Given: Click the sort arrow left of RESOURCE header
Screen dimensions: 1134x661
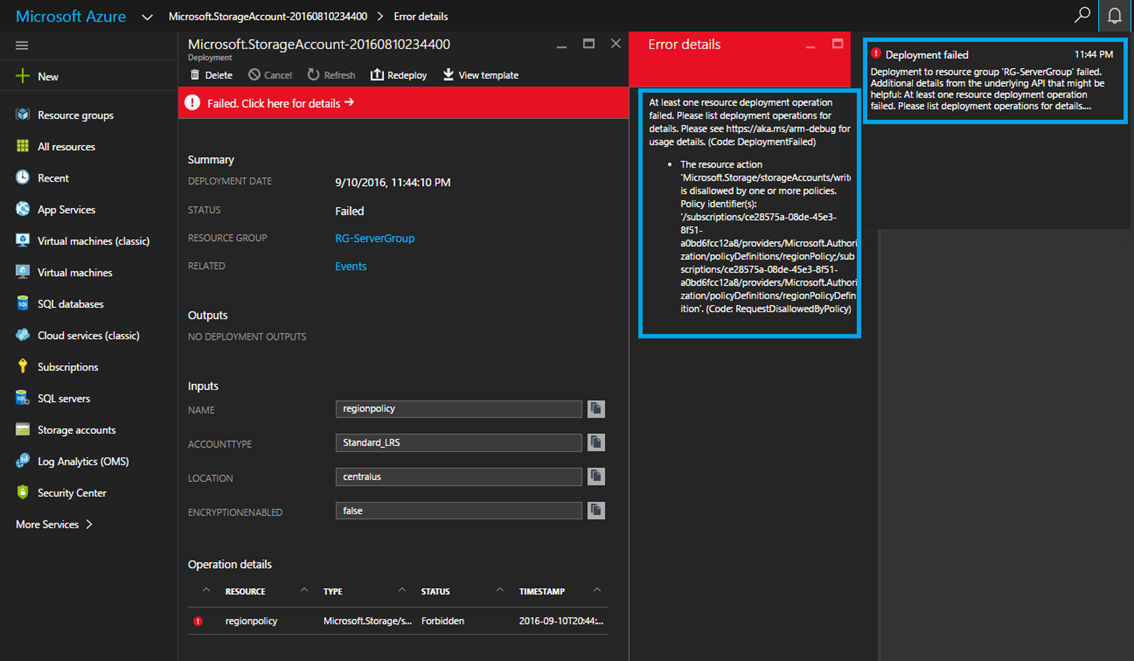Looking at the screenshot, I should click(206, 590).
